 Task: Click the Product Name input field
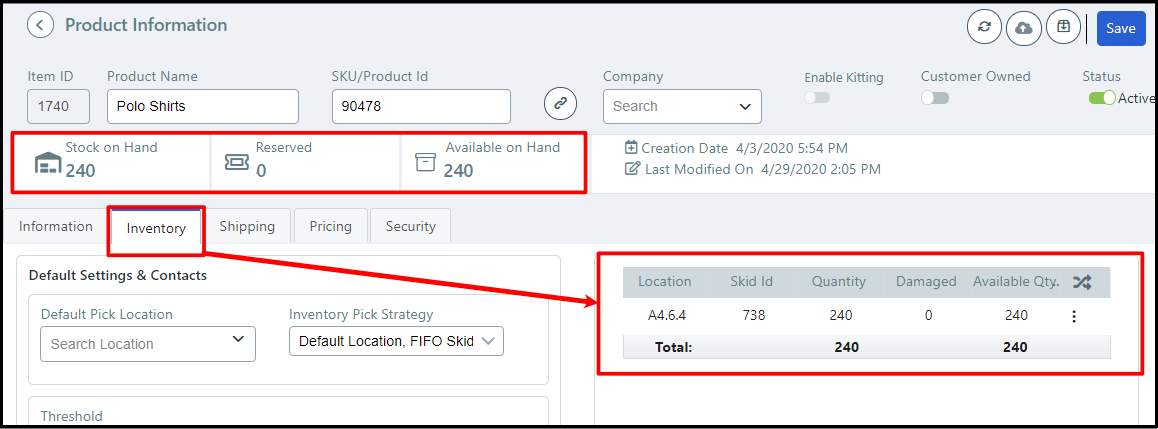point(202,106)
